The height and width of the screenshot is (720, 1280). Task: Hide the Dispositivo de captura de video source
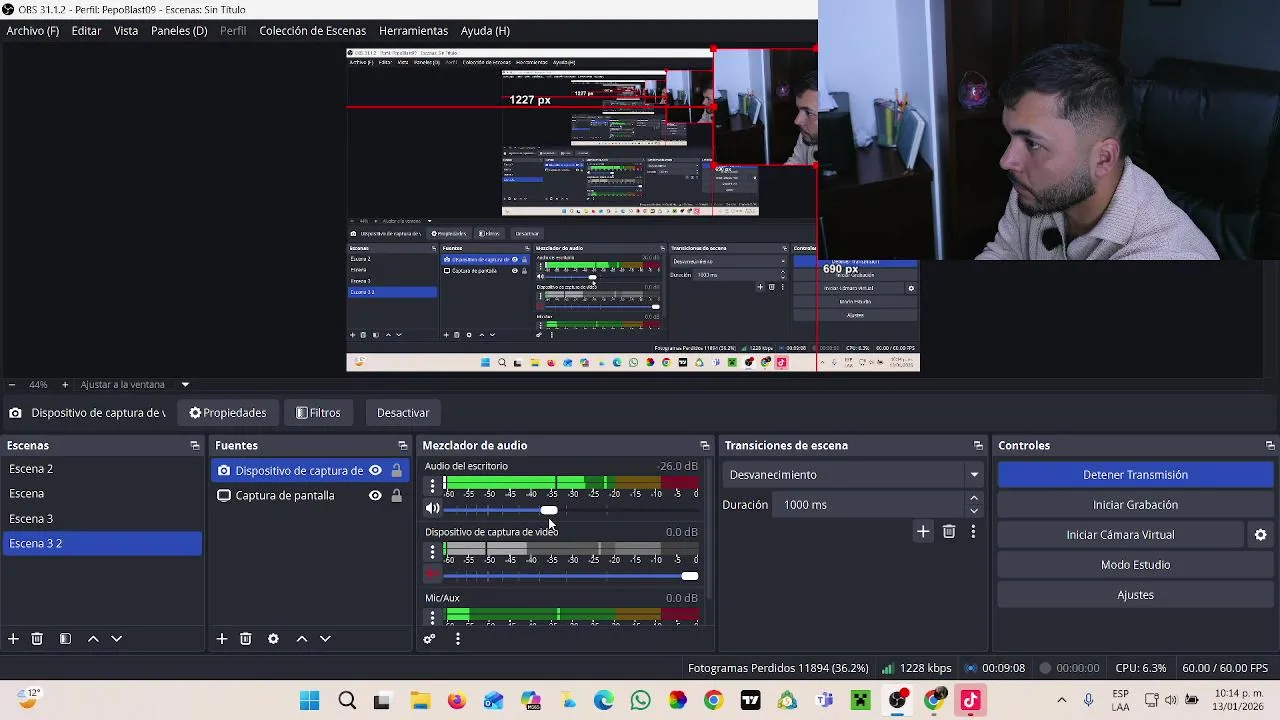tap(375, 470)
